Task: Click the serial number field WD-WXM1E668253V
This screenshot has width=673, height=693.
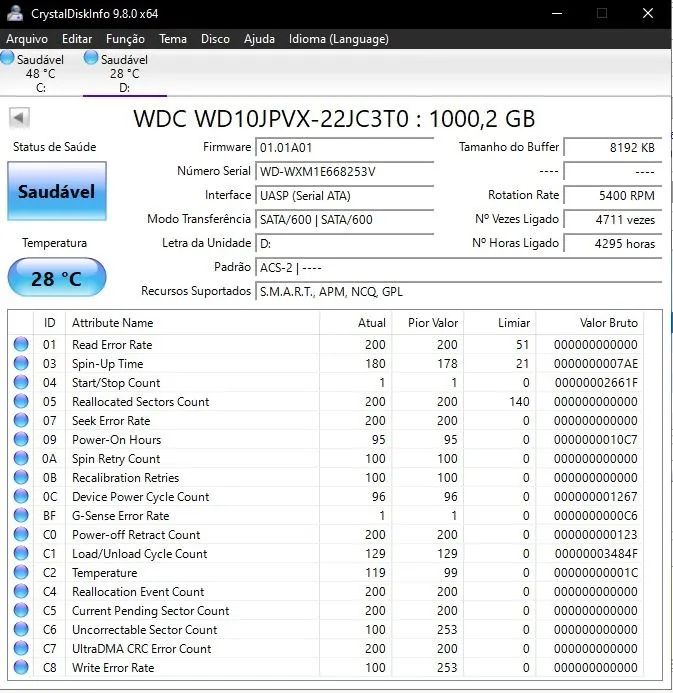Action: tap(345, 171)
